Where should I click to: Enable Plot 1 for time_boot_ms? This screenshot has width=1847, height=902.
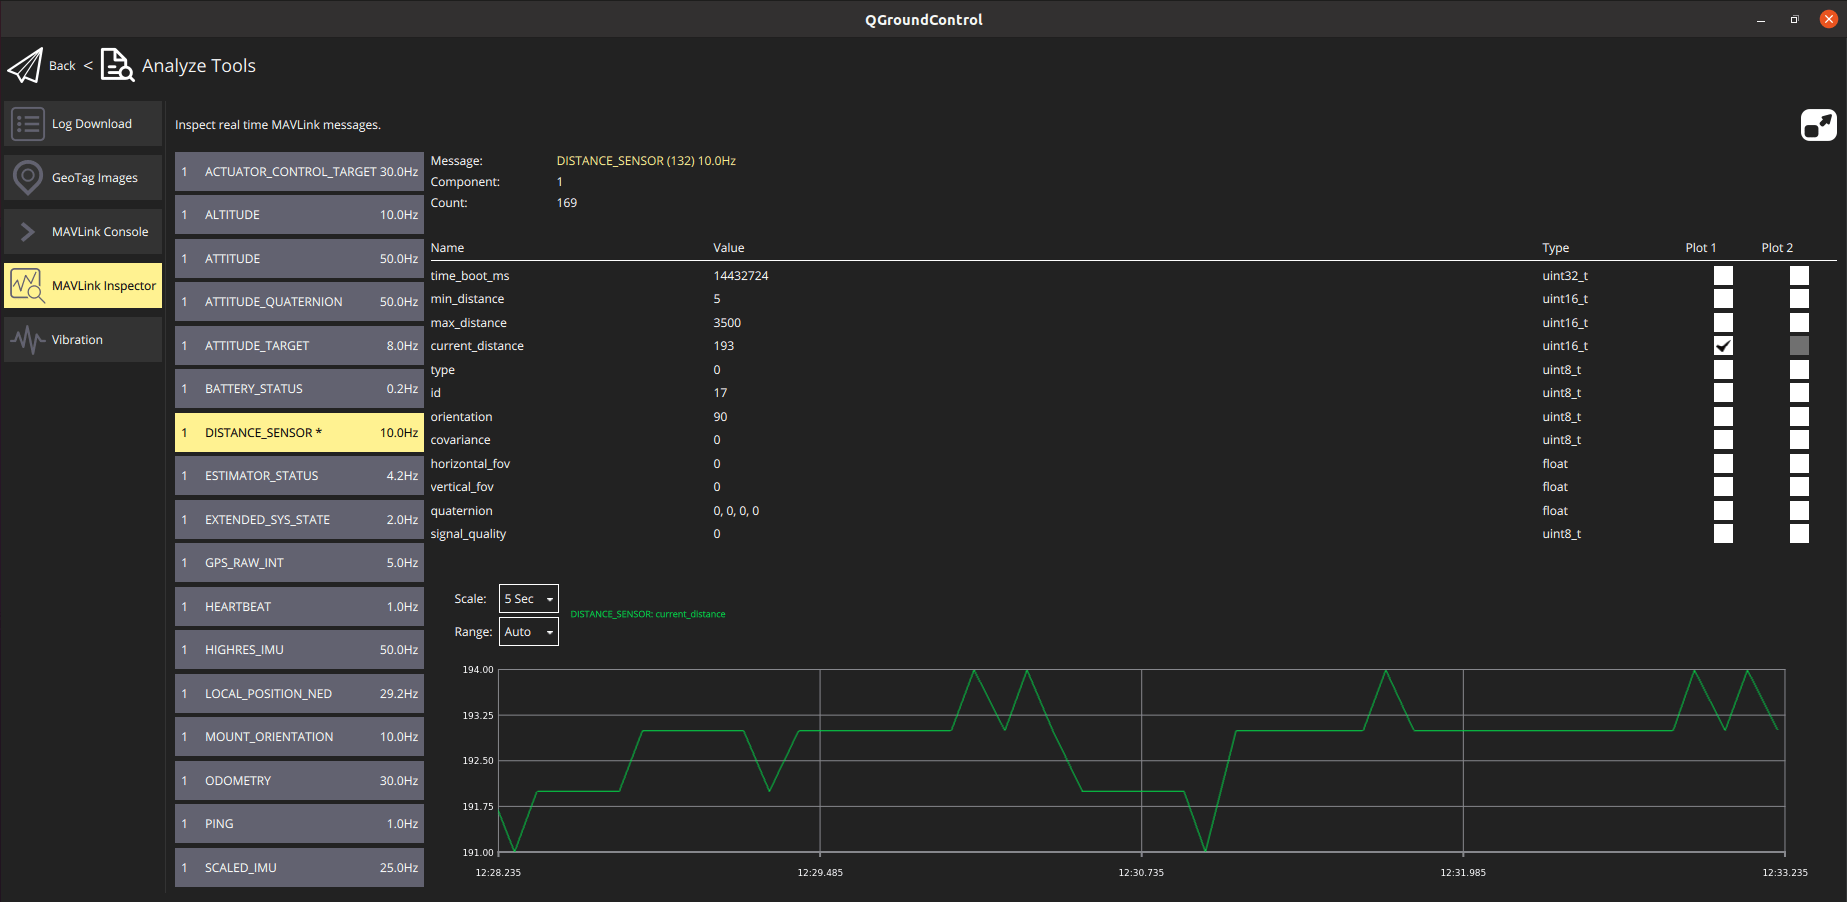tap(1722, 275)
